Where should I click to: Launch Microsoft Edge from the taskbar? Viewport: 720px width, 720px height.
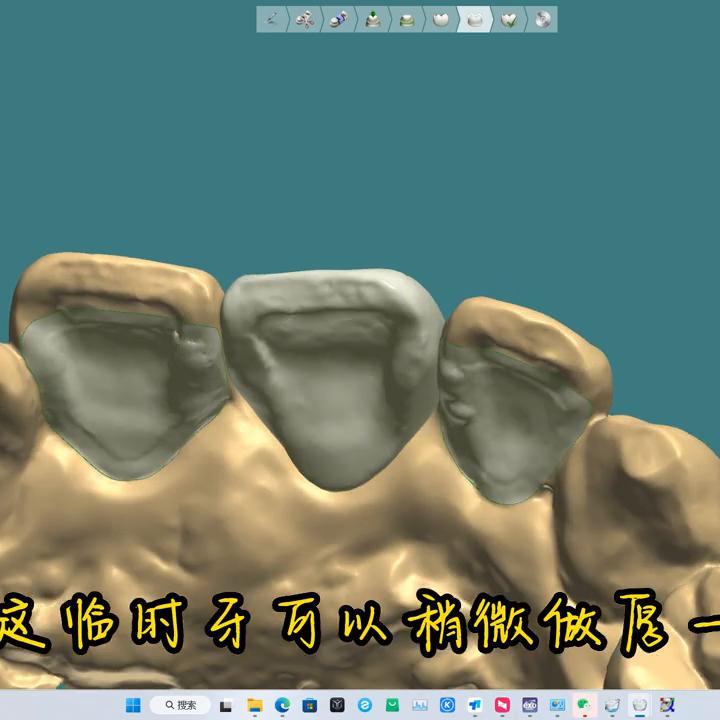coord(282,704)
